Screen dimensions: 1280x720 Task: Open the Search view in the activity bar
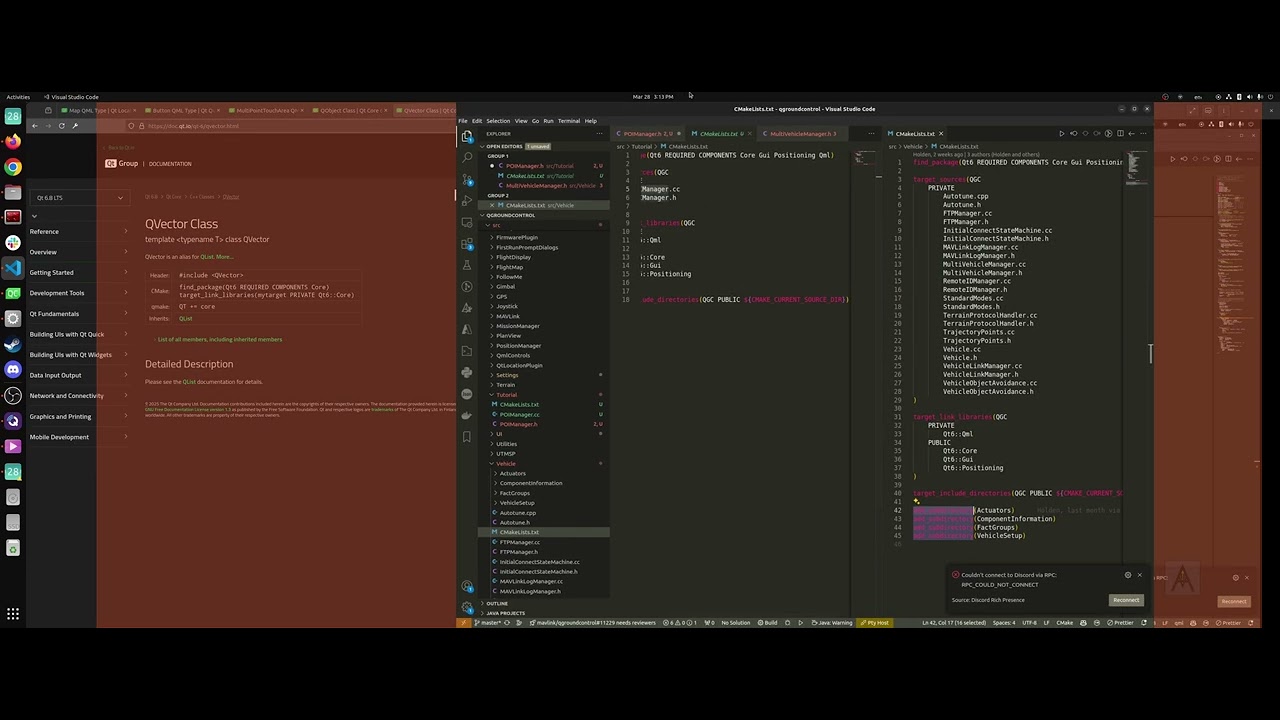(x=467, y=157)
